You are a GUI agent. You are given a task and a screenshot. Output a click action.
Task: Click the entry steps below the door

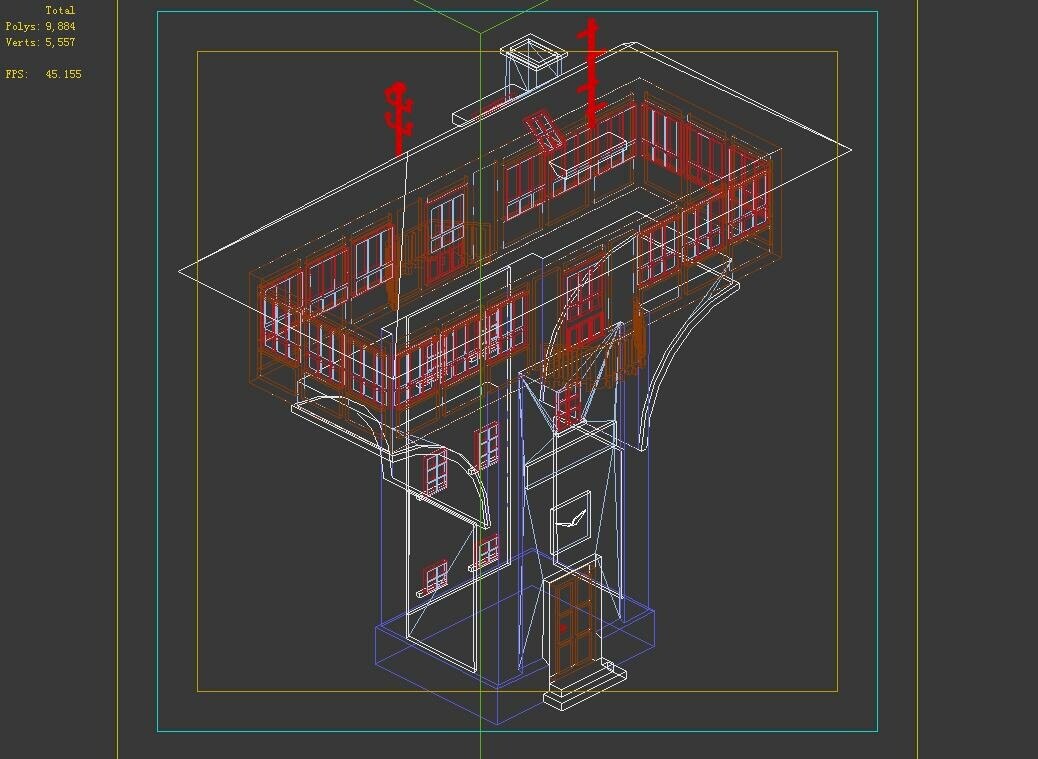tap(578, 690)
